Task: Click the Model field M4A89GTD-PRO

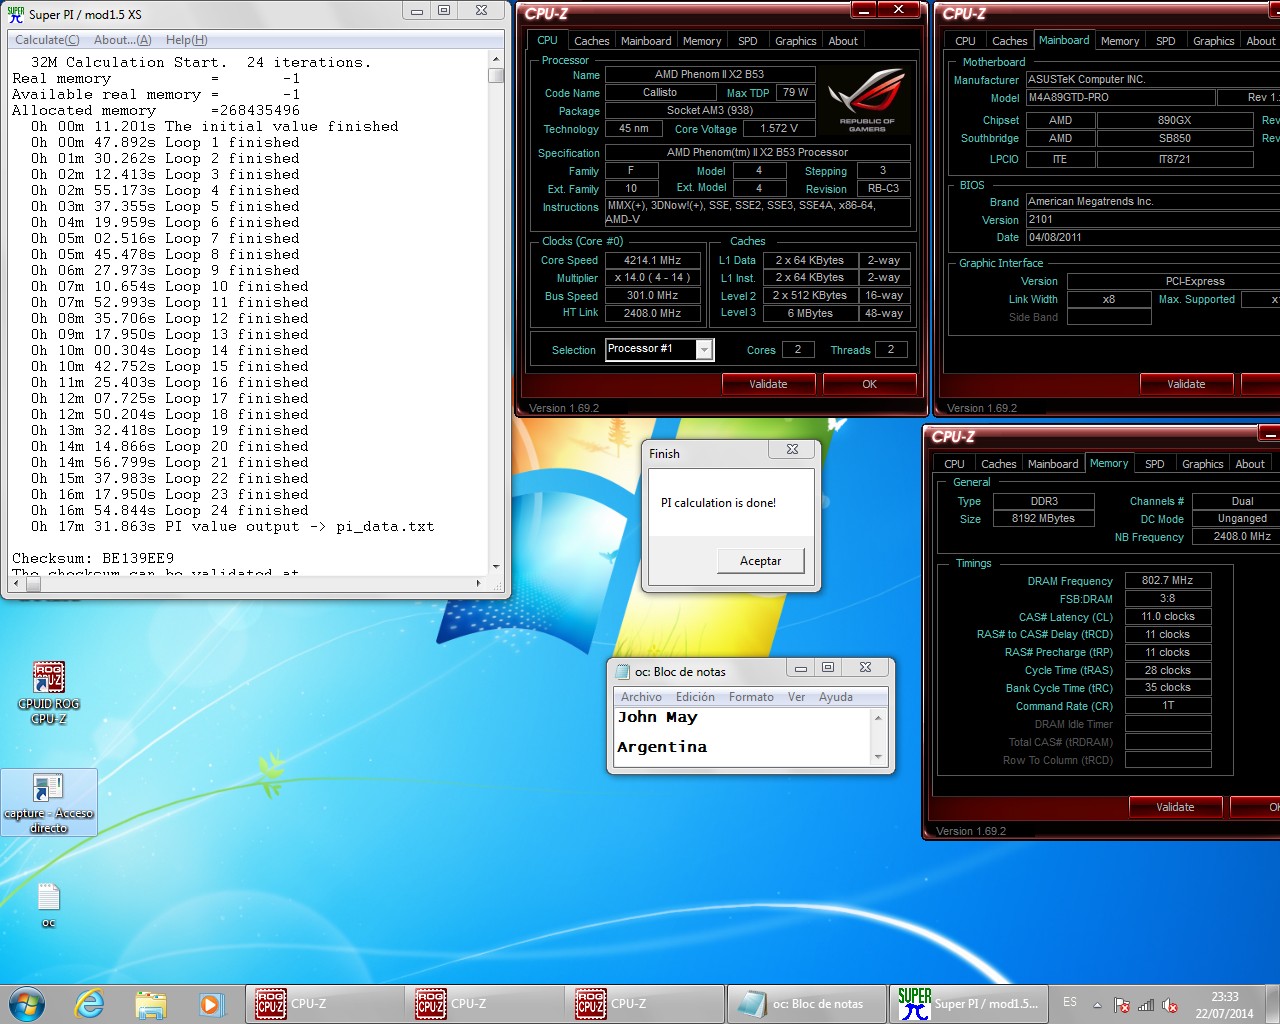Action: pos(1120,97)
